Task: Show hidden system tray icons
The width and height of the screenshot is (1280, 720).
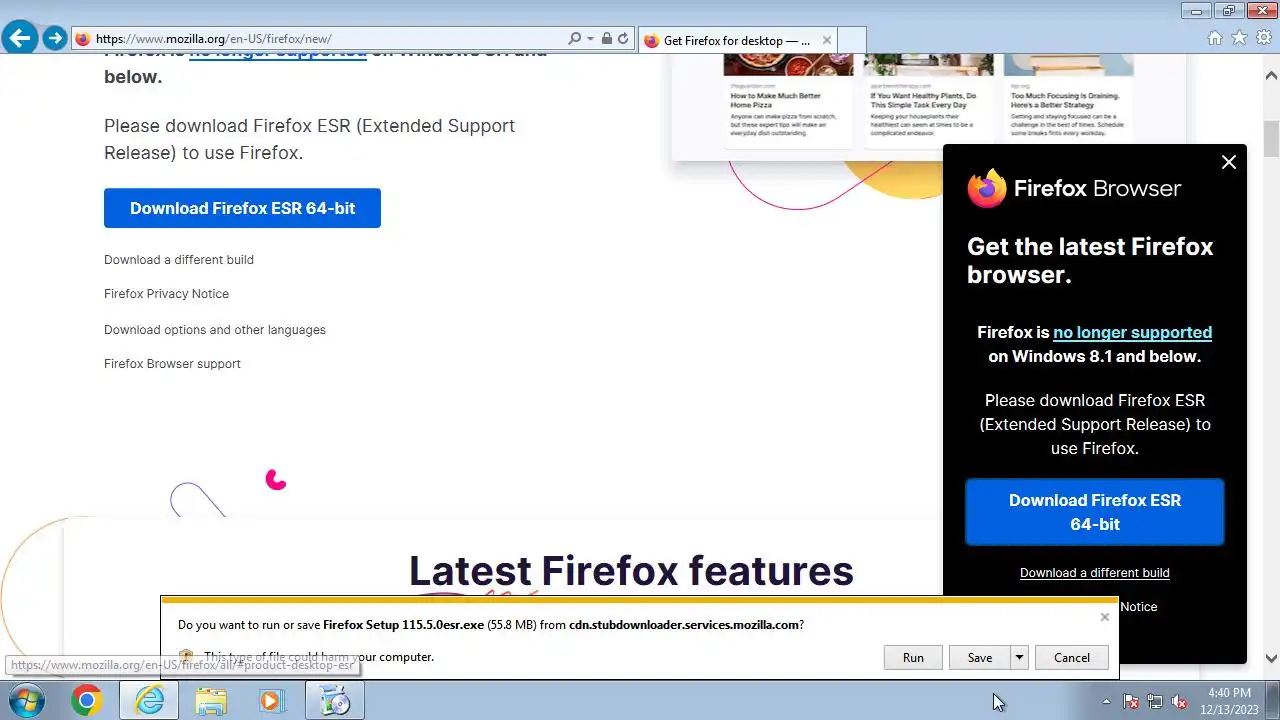Action: point(1106,701)
